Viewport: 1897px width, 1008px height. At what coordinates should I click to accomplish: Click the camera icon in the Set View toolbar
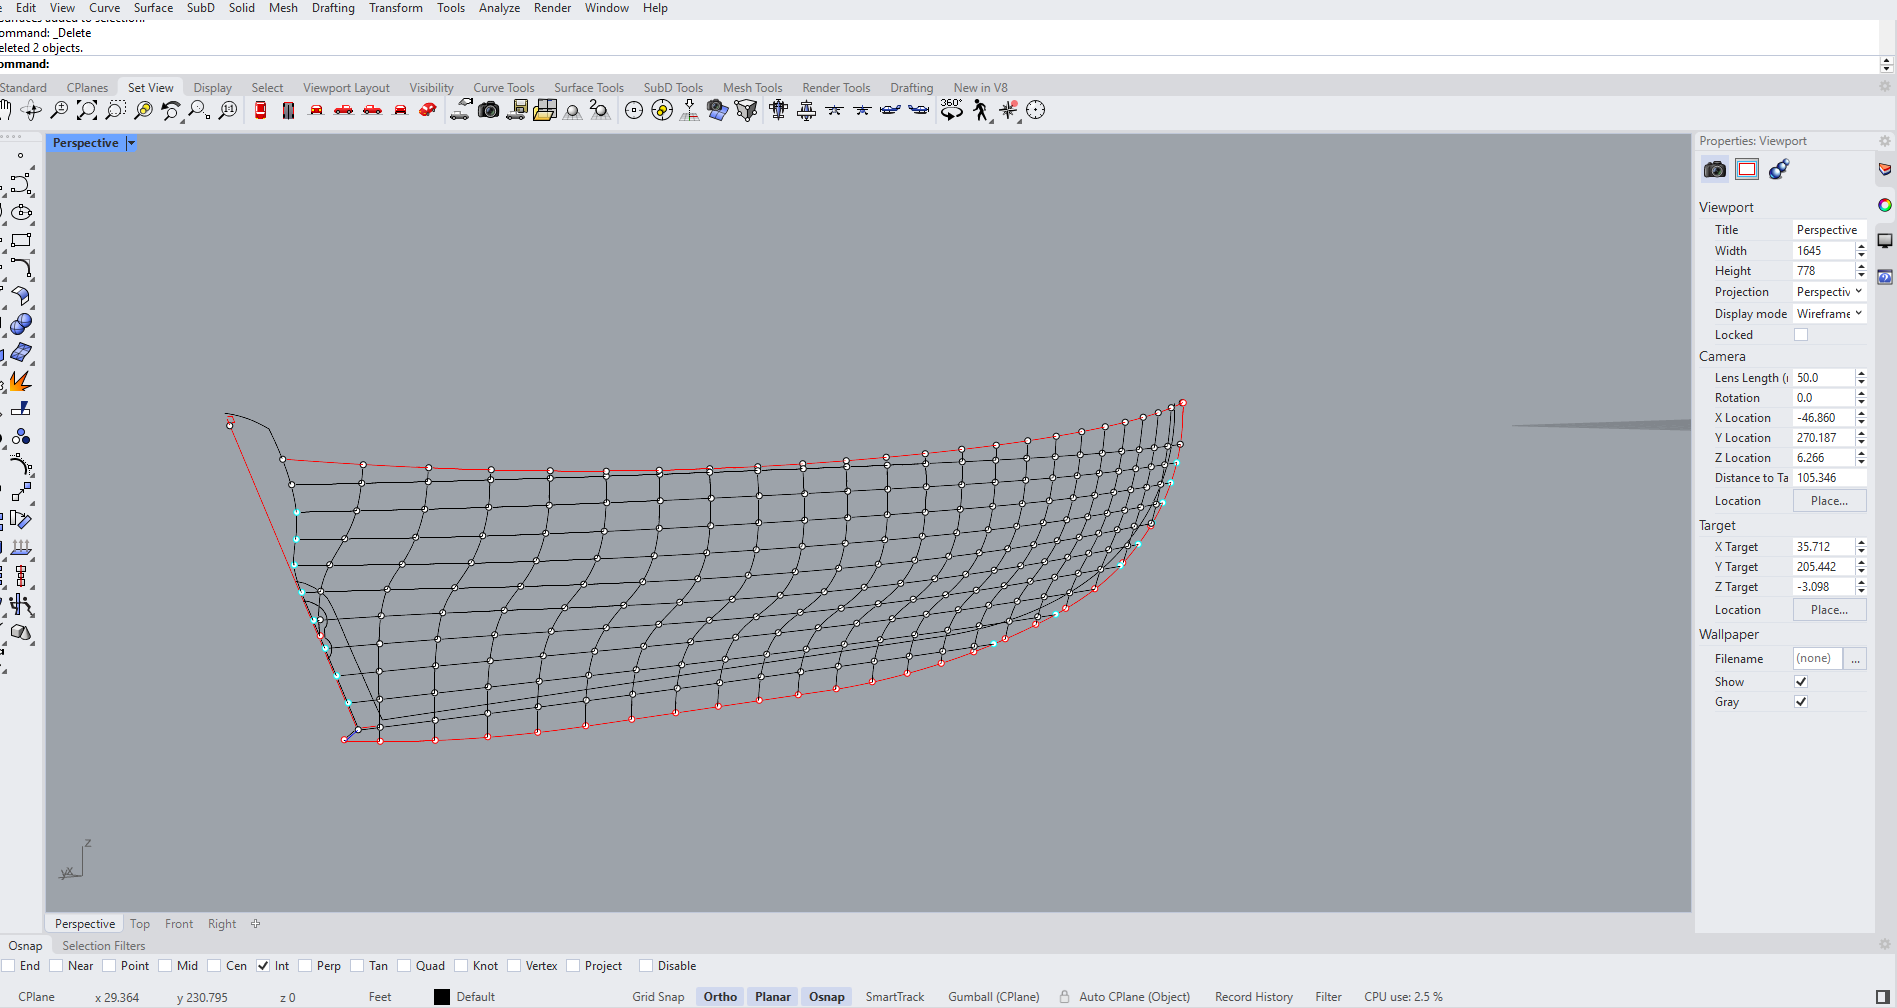click(488, 110)
